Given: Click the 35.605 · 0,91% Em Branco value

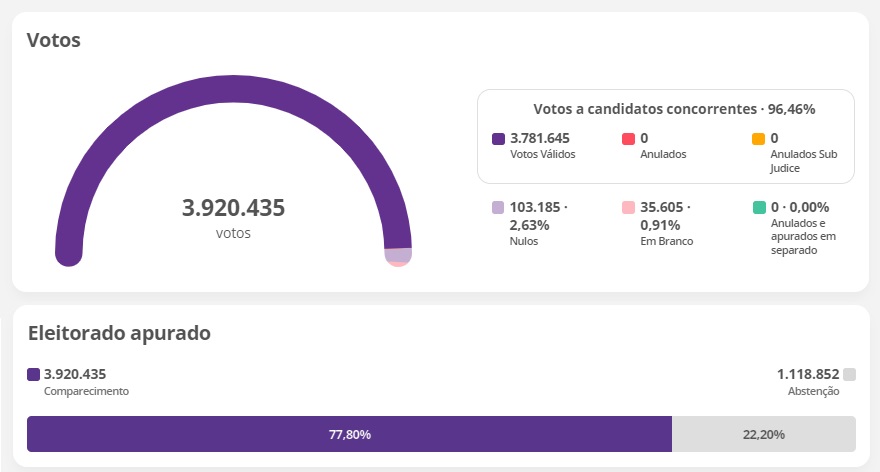Looking at the screenshot, I should [x=664, y=216].
